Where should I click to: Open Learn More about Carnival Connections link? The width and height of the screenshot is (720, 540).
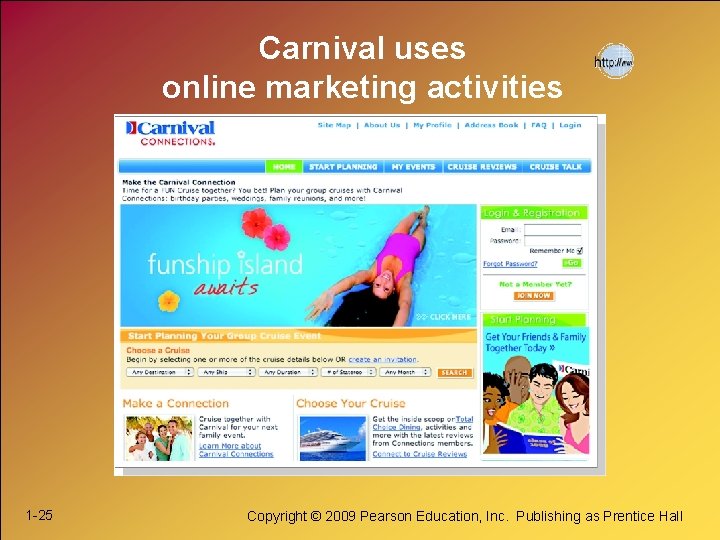point(236,450)
